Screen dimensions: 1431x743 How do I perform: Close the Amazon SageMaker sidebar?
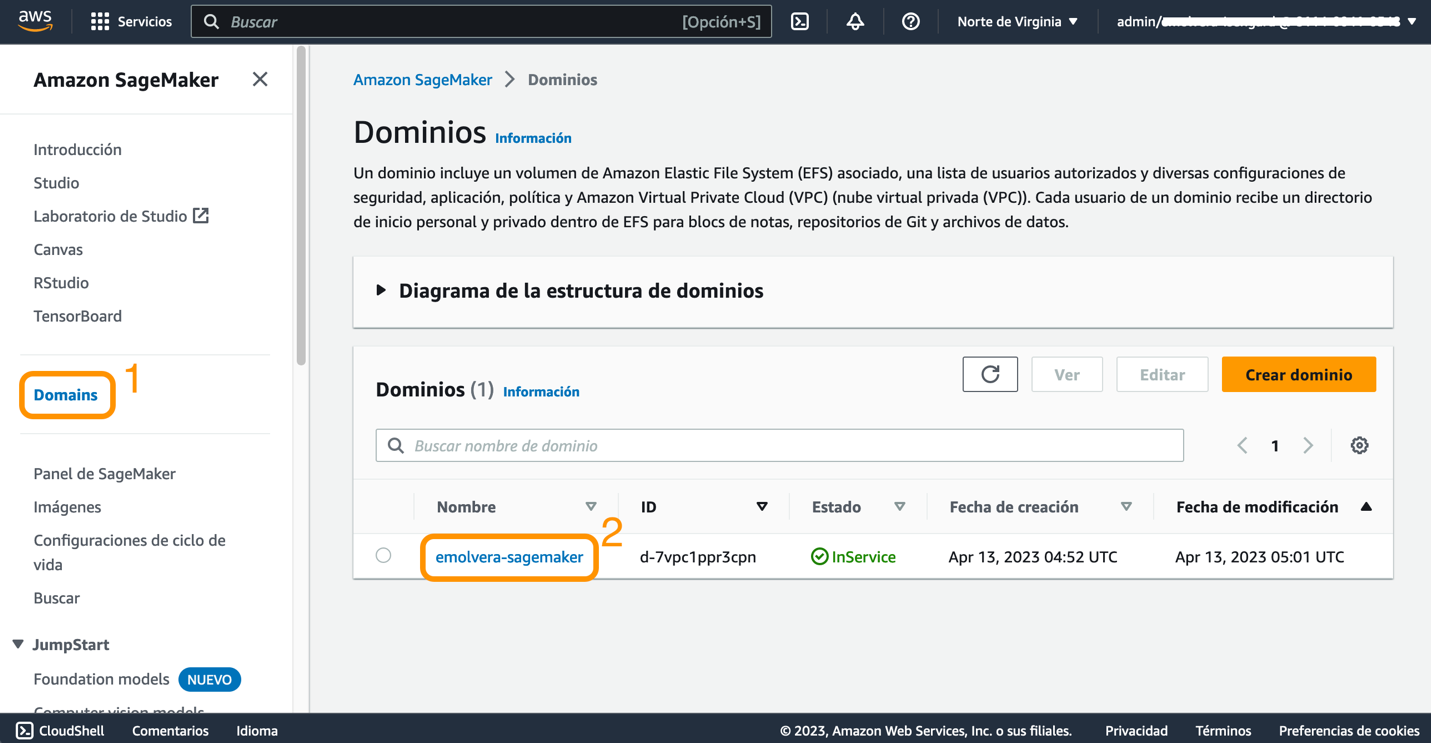260,79
